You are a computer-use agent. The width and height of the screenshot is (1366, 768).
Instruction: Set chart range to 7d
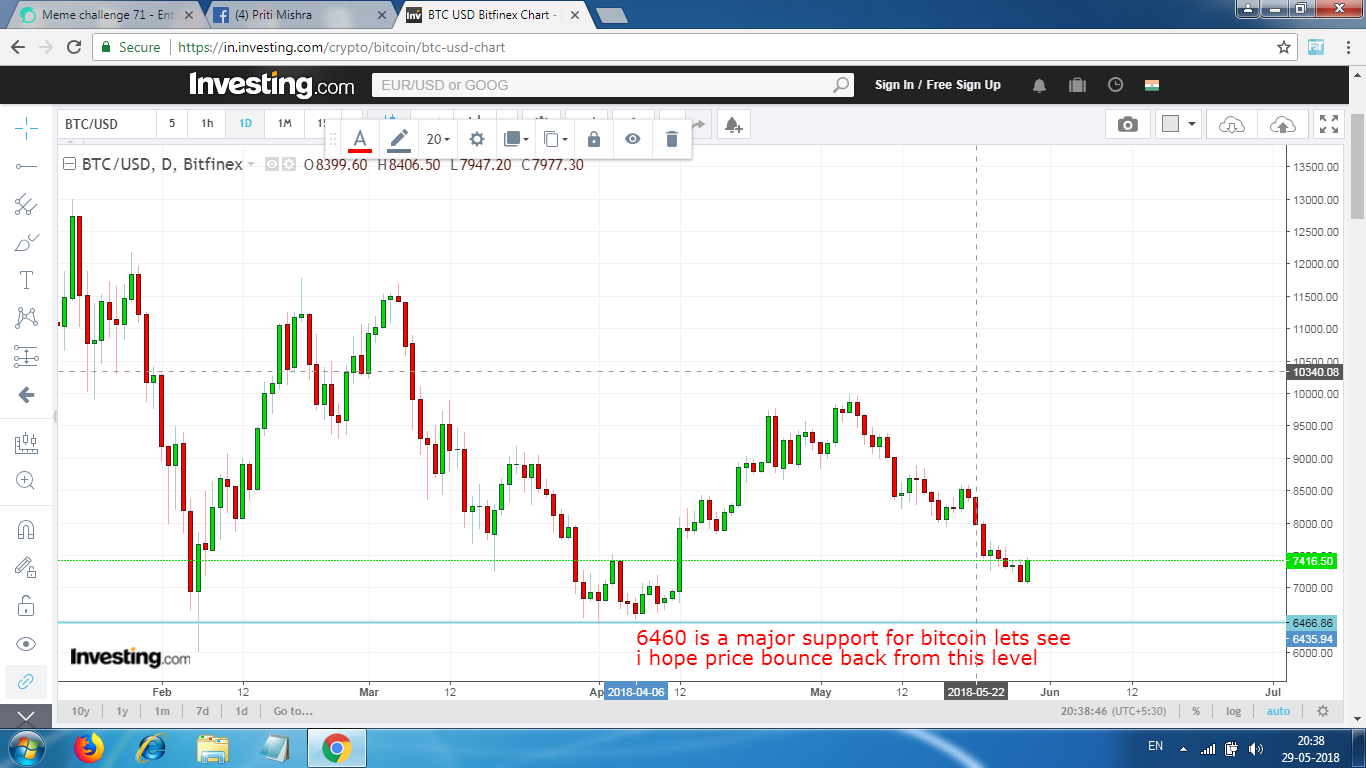pyautogui.click(x=202, y=711)
